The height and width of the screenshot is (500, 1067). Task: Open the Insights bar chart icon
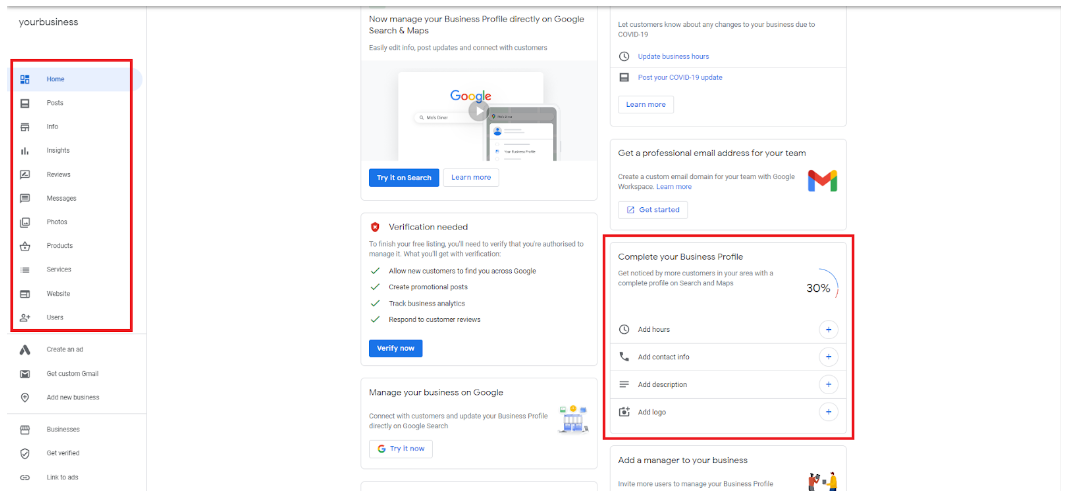pyautogui.click(x=25, y=151)
